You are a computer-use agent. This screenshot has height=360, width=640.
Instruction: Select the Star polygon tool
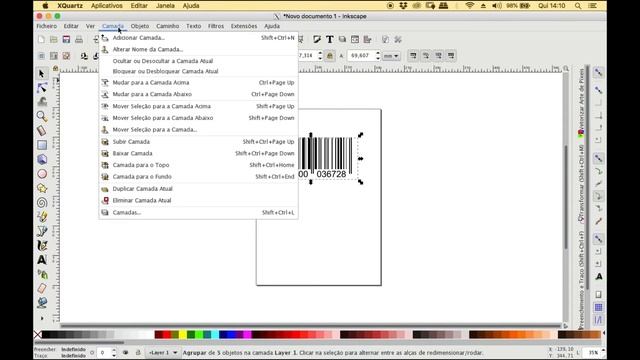point(42,188)
